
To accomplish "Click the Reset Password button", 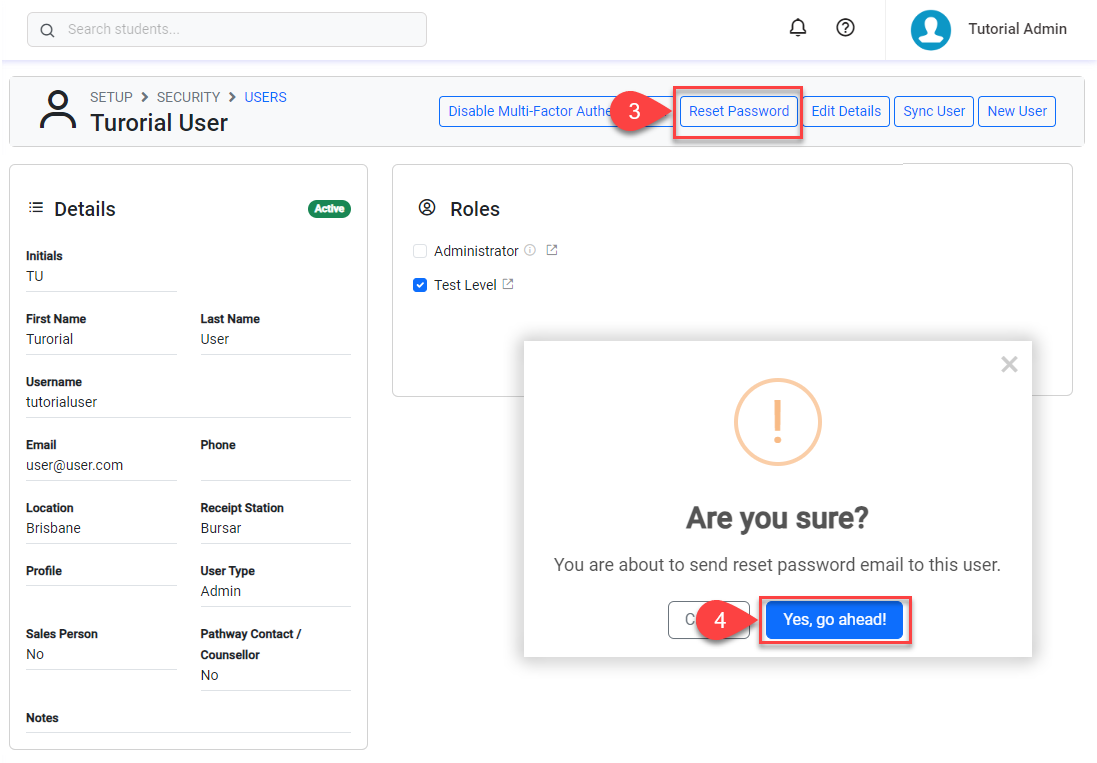I will [x=738, y=111].
